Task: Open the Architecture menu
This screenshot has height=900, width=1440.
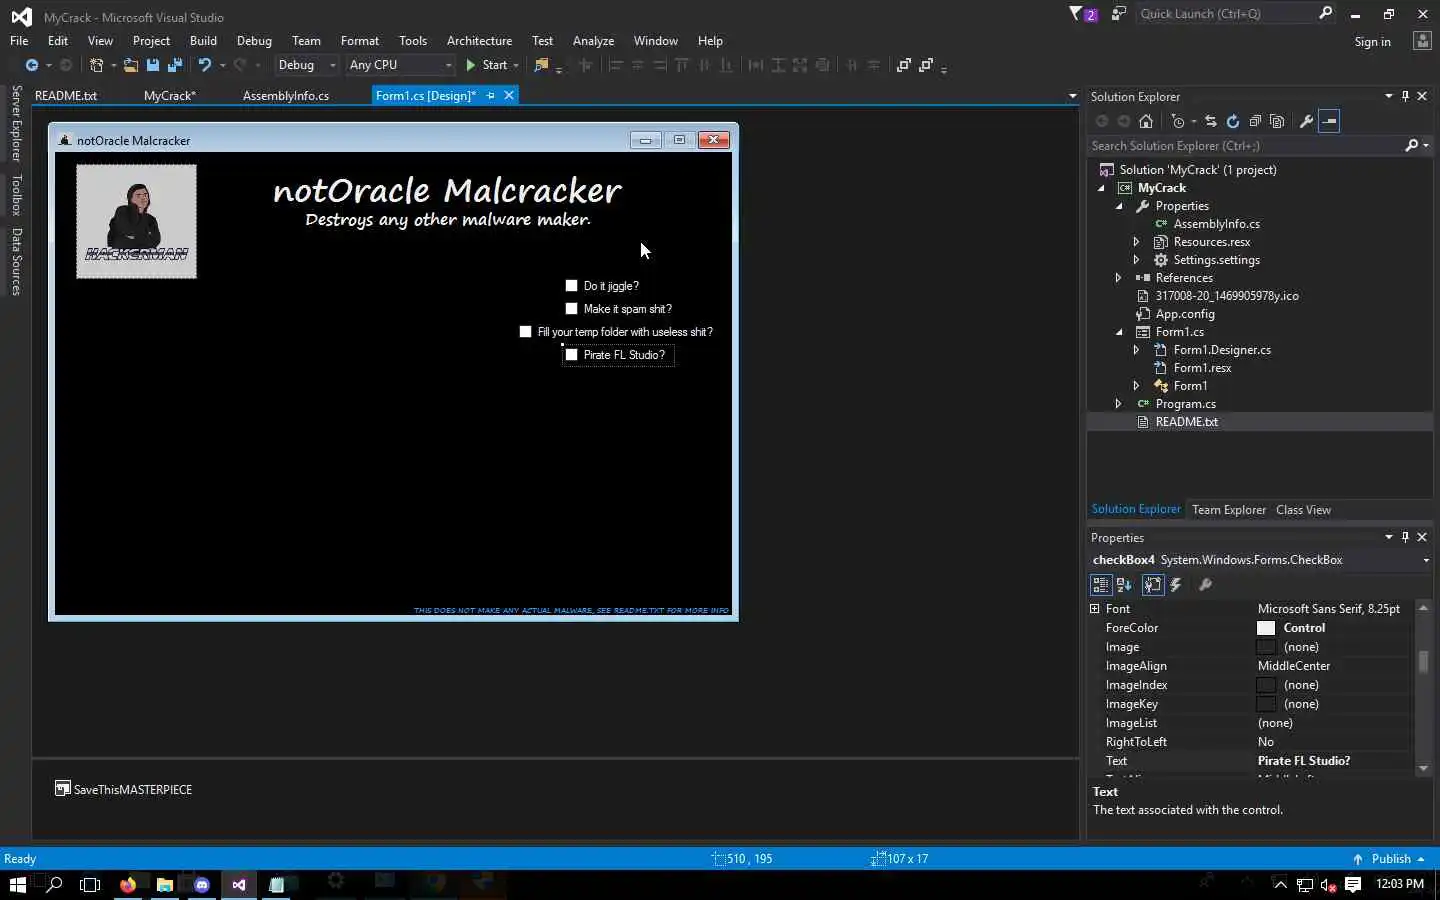Action: click(479, 41)
